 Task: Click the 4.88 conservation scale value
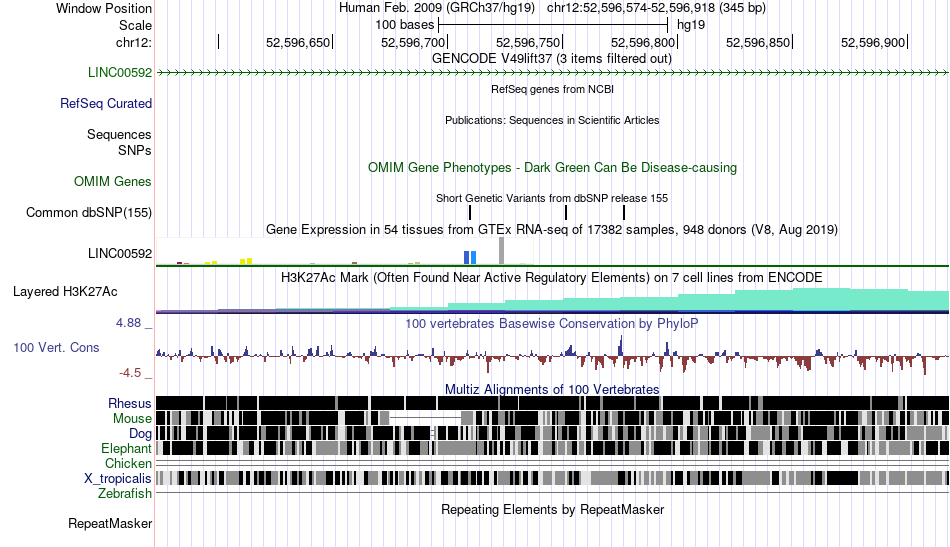pyautogui.click(x=128, y=323)
